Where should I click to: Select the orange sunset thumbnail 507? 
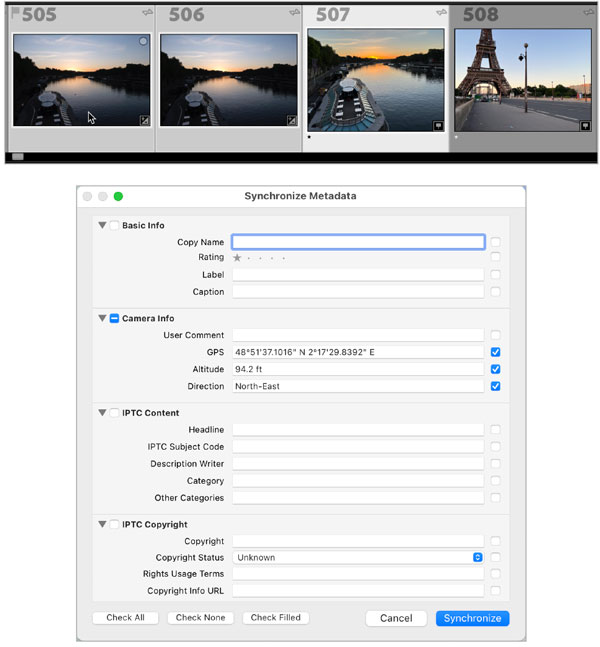(376, 80)
